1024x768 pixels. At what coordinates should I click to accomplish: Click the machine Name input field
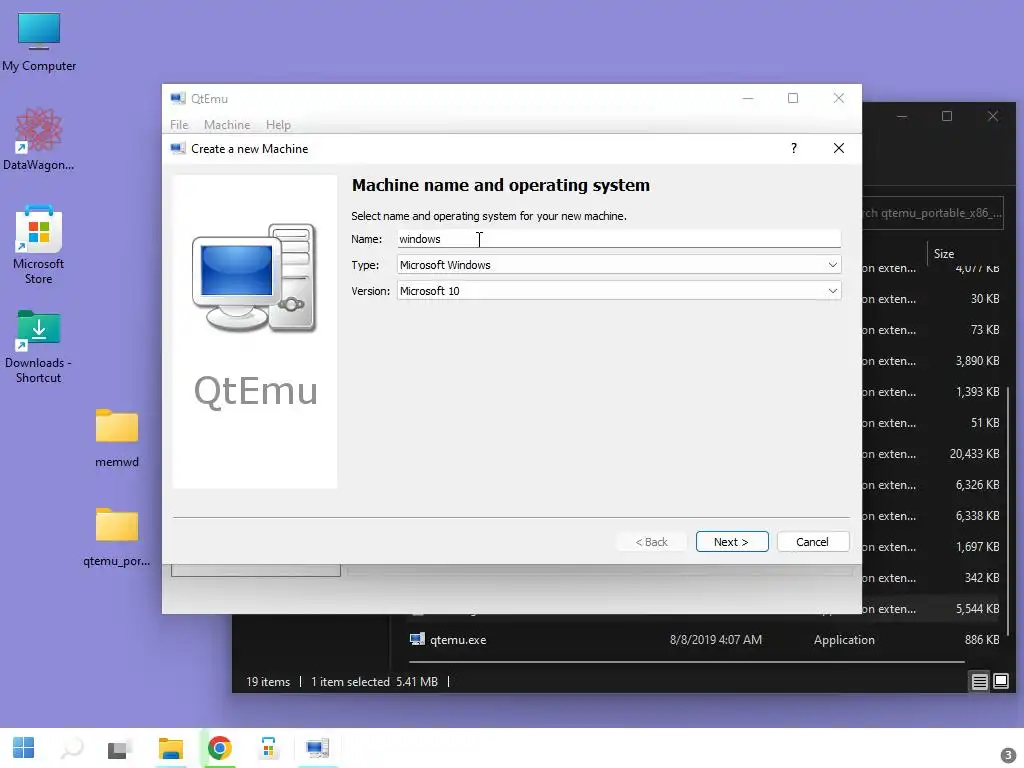pos(618,239)
